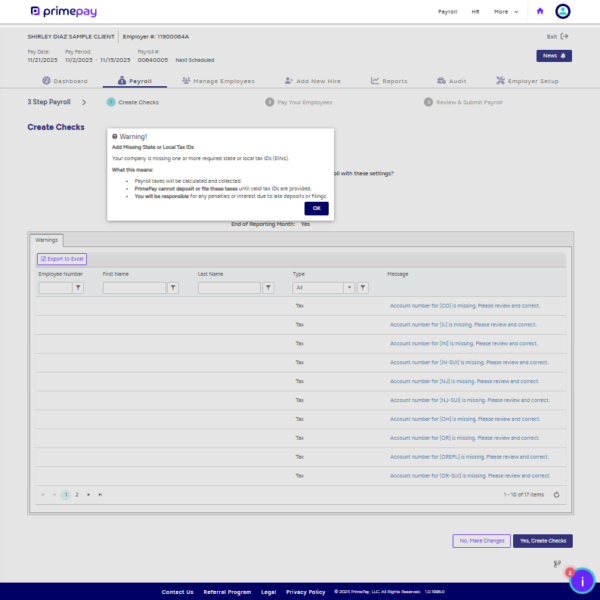Refresh the warnings grid
This screenshot has height=600, width=600.
(x=556, y=494)
